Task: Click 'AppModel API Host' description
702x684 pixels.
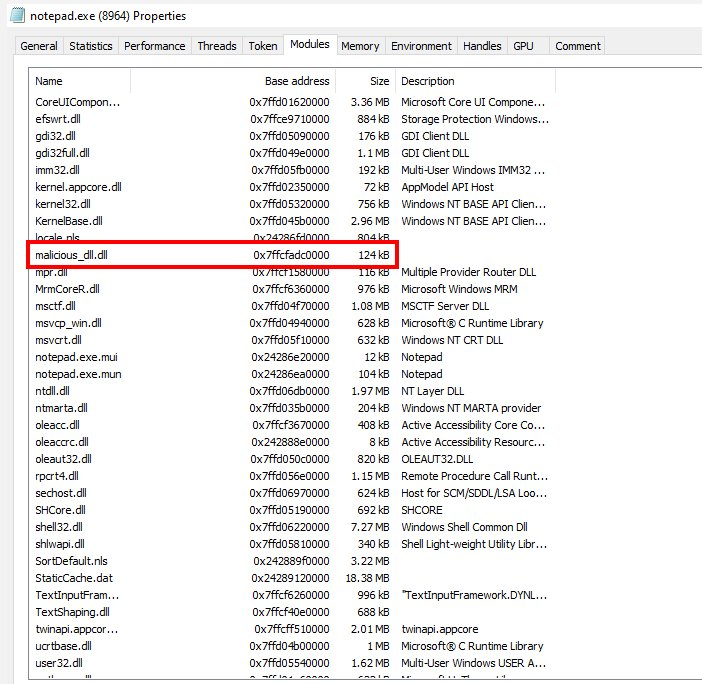Action: coord(447,187)
